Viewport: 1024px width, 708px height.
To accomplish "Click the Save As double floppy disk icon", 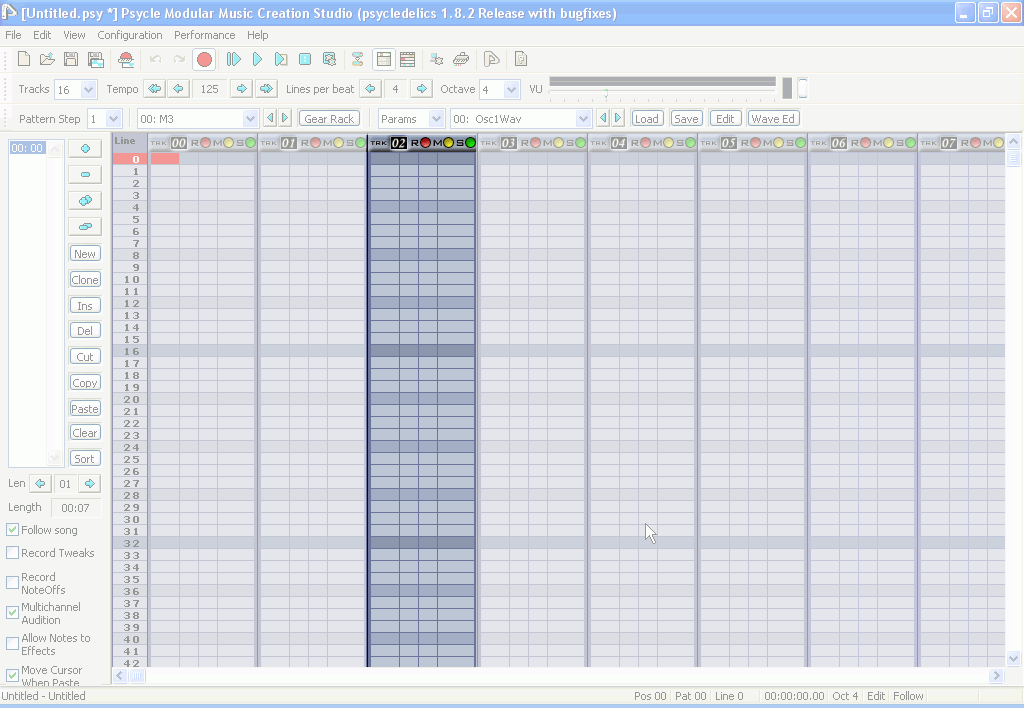I will pos(96,59).
